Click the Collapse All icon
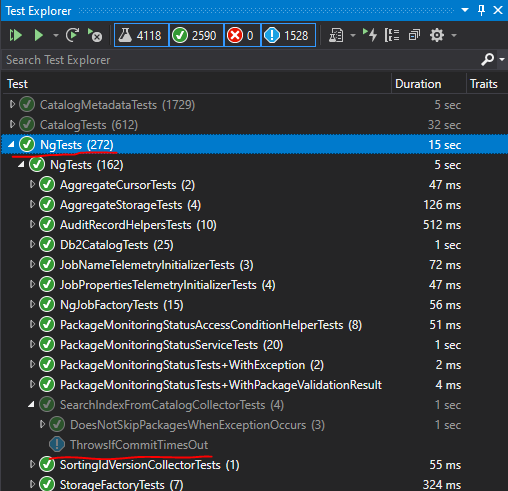Image resolution: width=508 pixels, height=491 pixels. tap(414, 35)
